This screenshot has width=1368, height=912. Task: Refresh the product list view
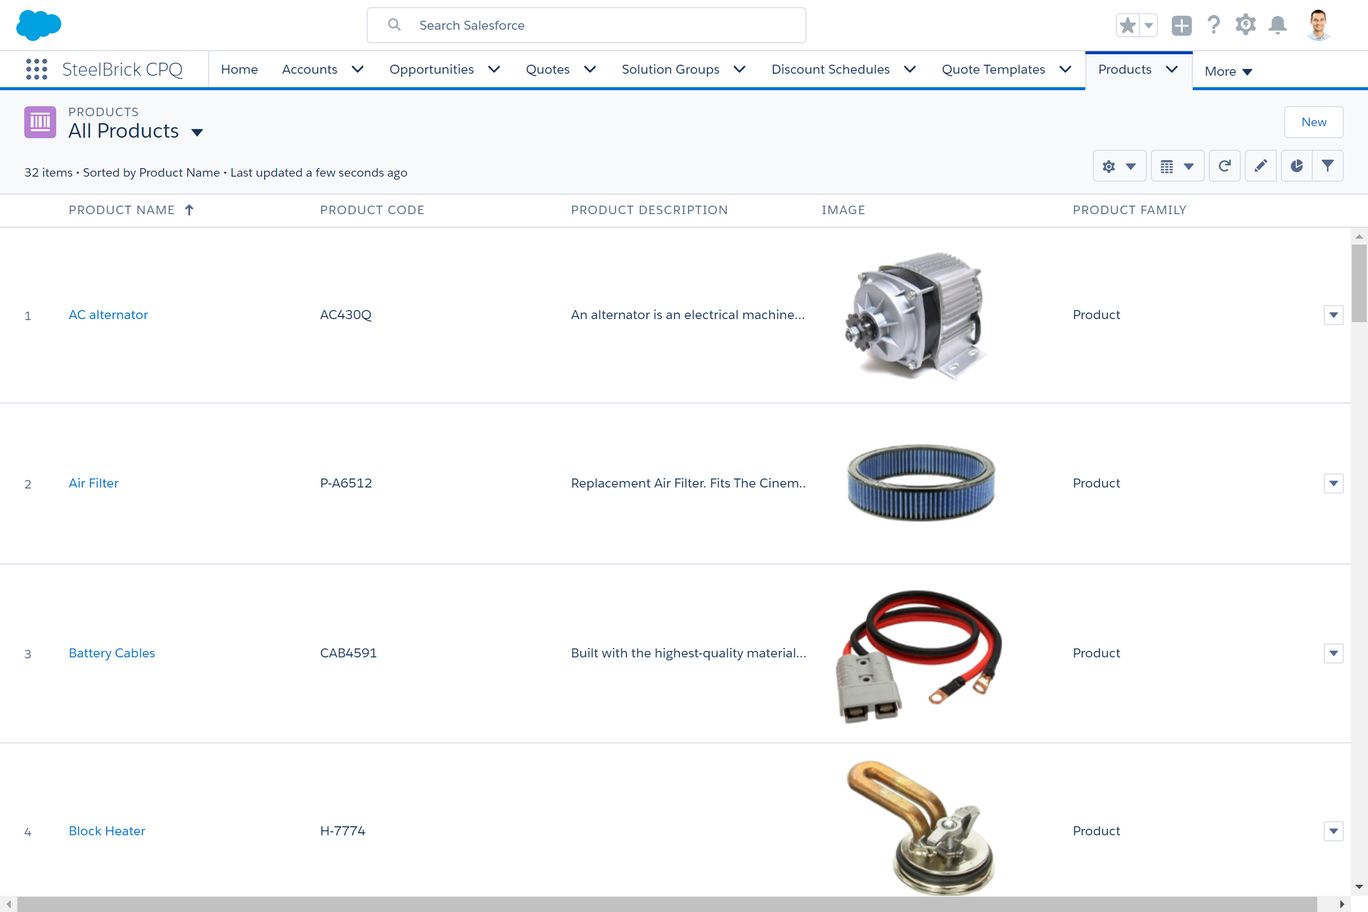pos(1224,166)
